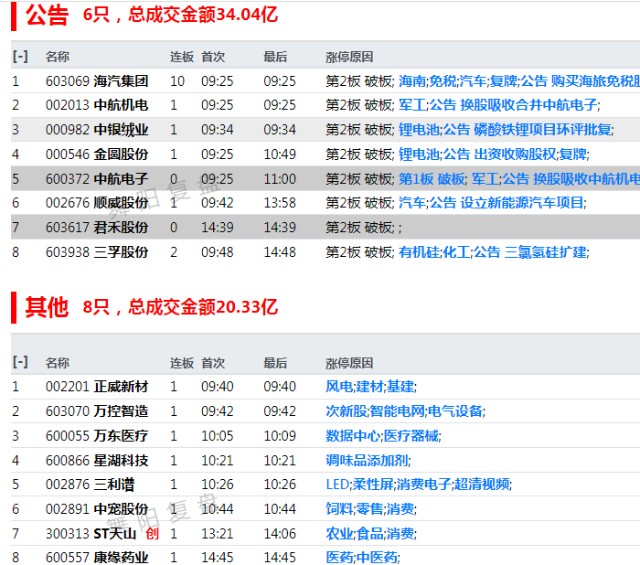Select stock 603938 三孚股份

(x=97, y=252)
